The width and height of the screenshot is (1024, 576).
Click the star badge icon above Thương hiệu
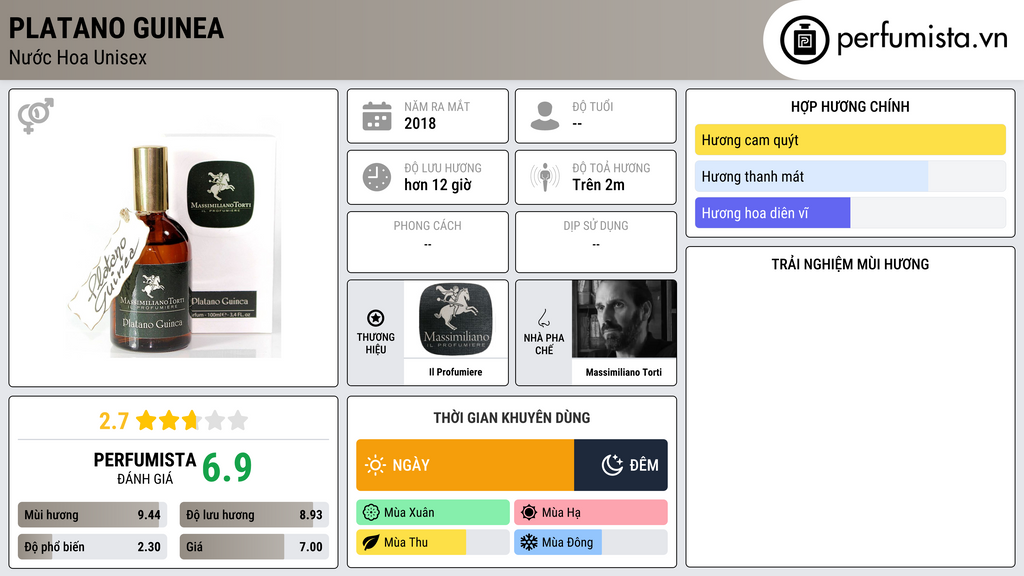pos(376,318)
